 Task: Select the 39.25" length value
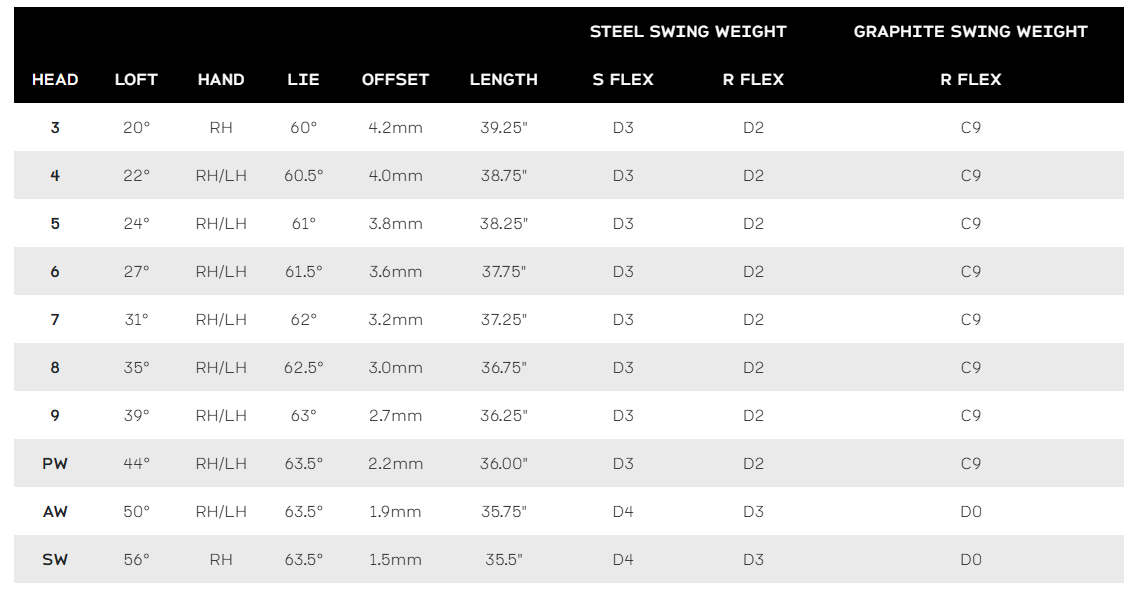pyautogui.click(x=503, y=128)
